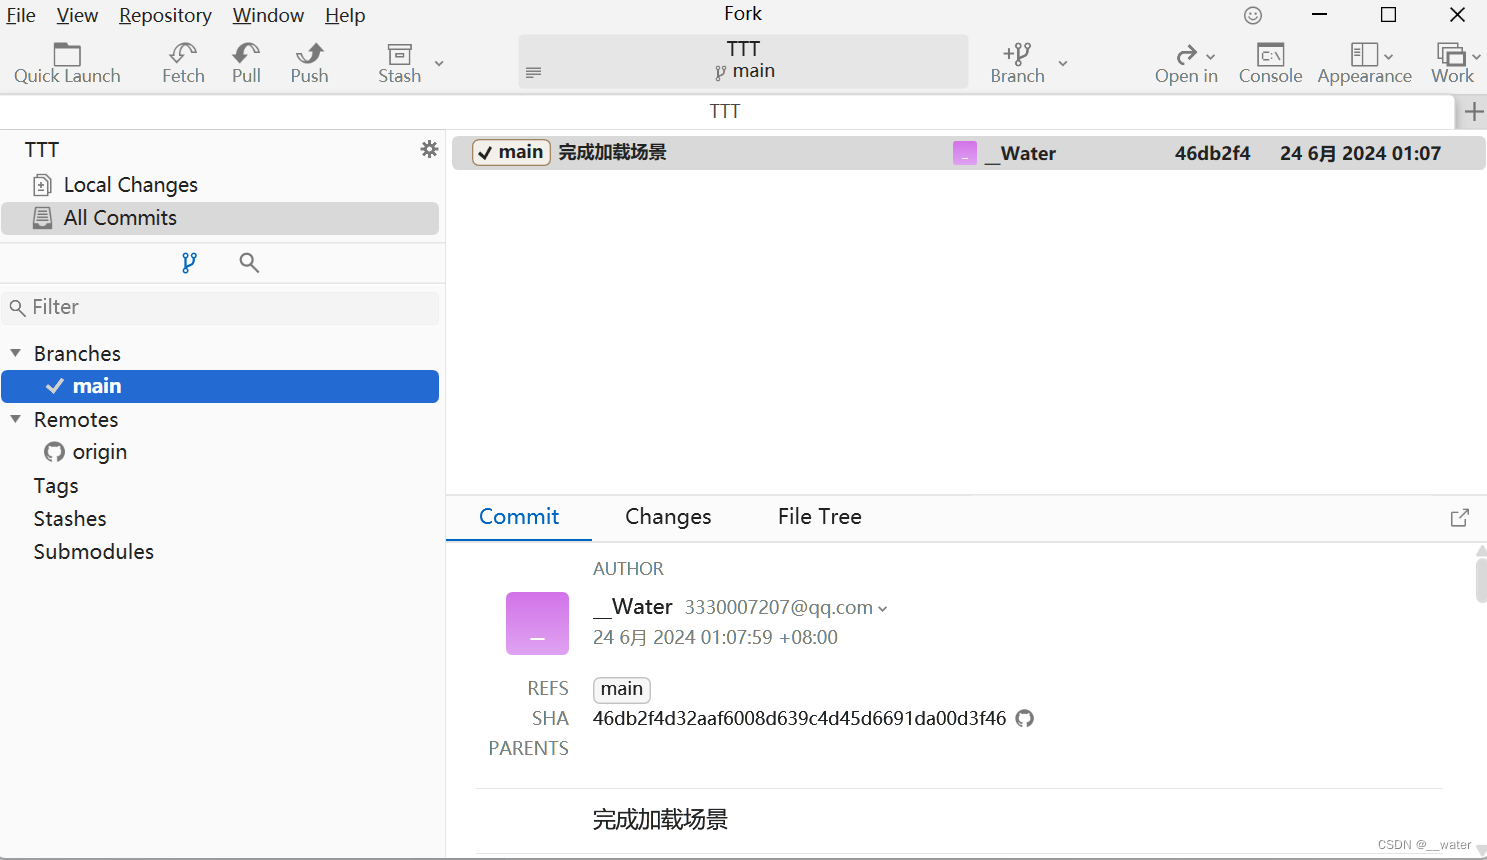Image resolution: width=1487 pixels, height=860 pixels.
Task: Click __Water's pink avatar swatch
Action: point(537,623)
